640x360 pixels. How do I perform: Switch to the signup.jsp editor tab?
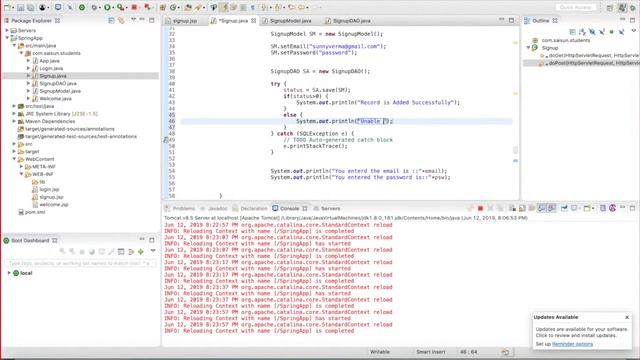[184, 20]
